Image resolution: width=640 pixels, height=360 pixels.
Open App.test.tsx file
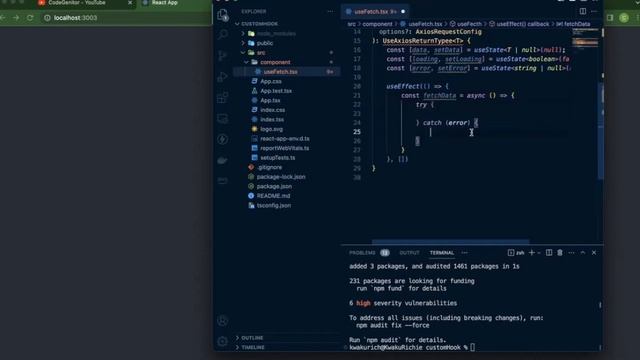[276, 91]
